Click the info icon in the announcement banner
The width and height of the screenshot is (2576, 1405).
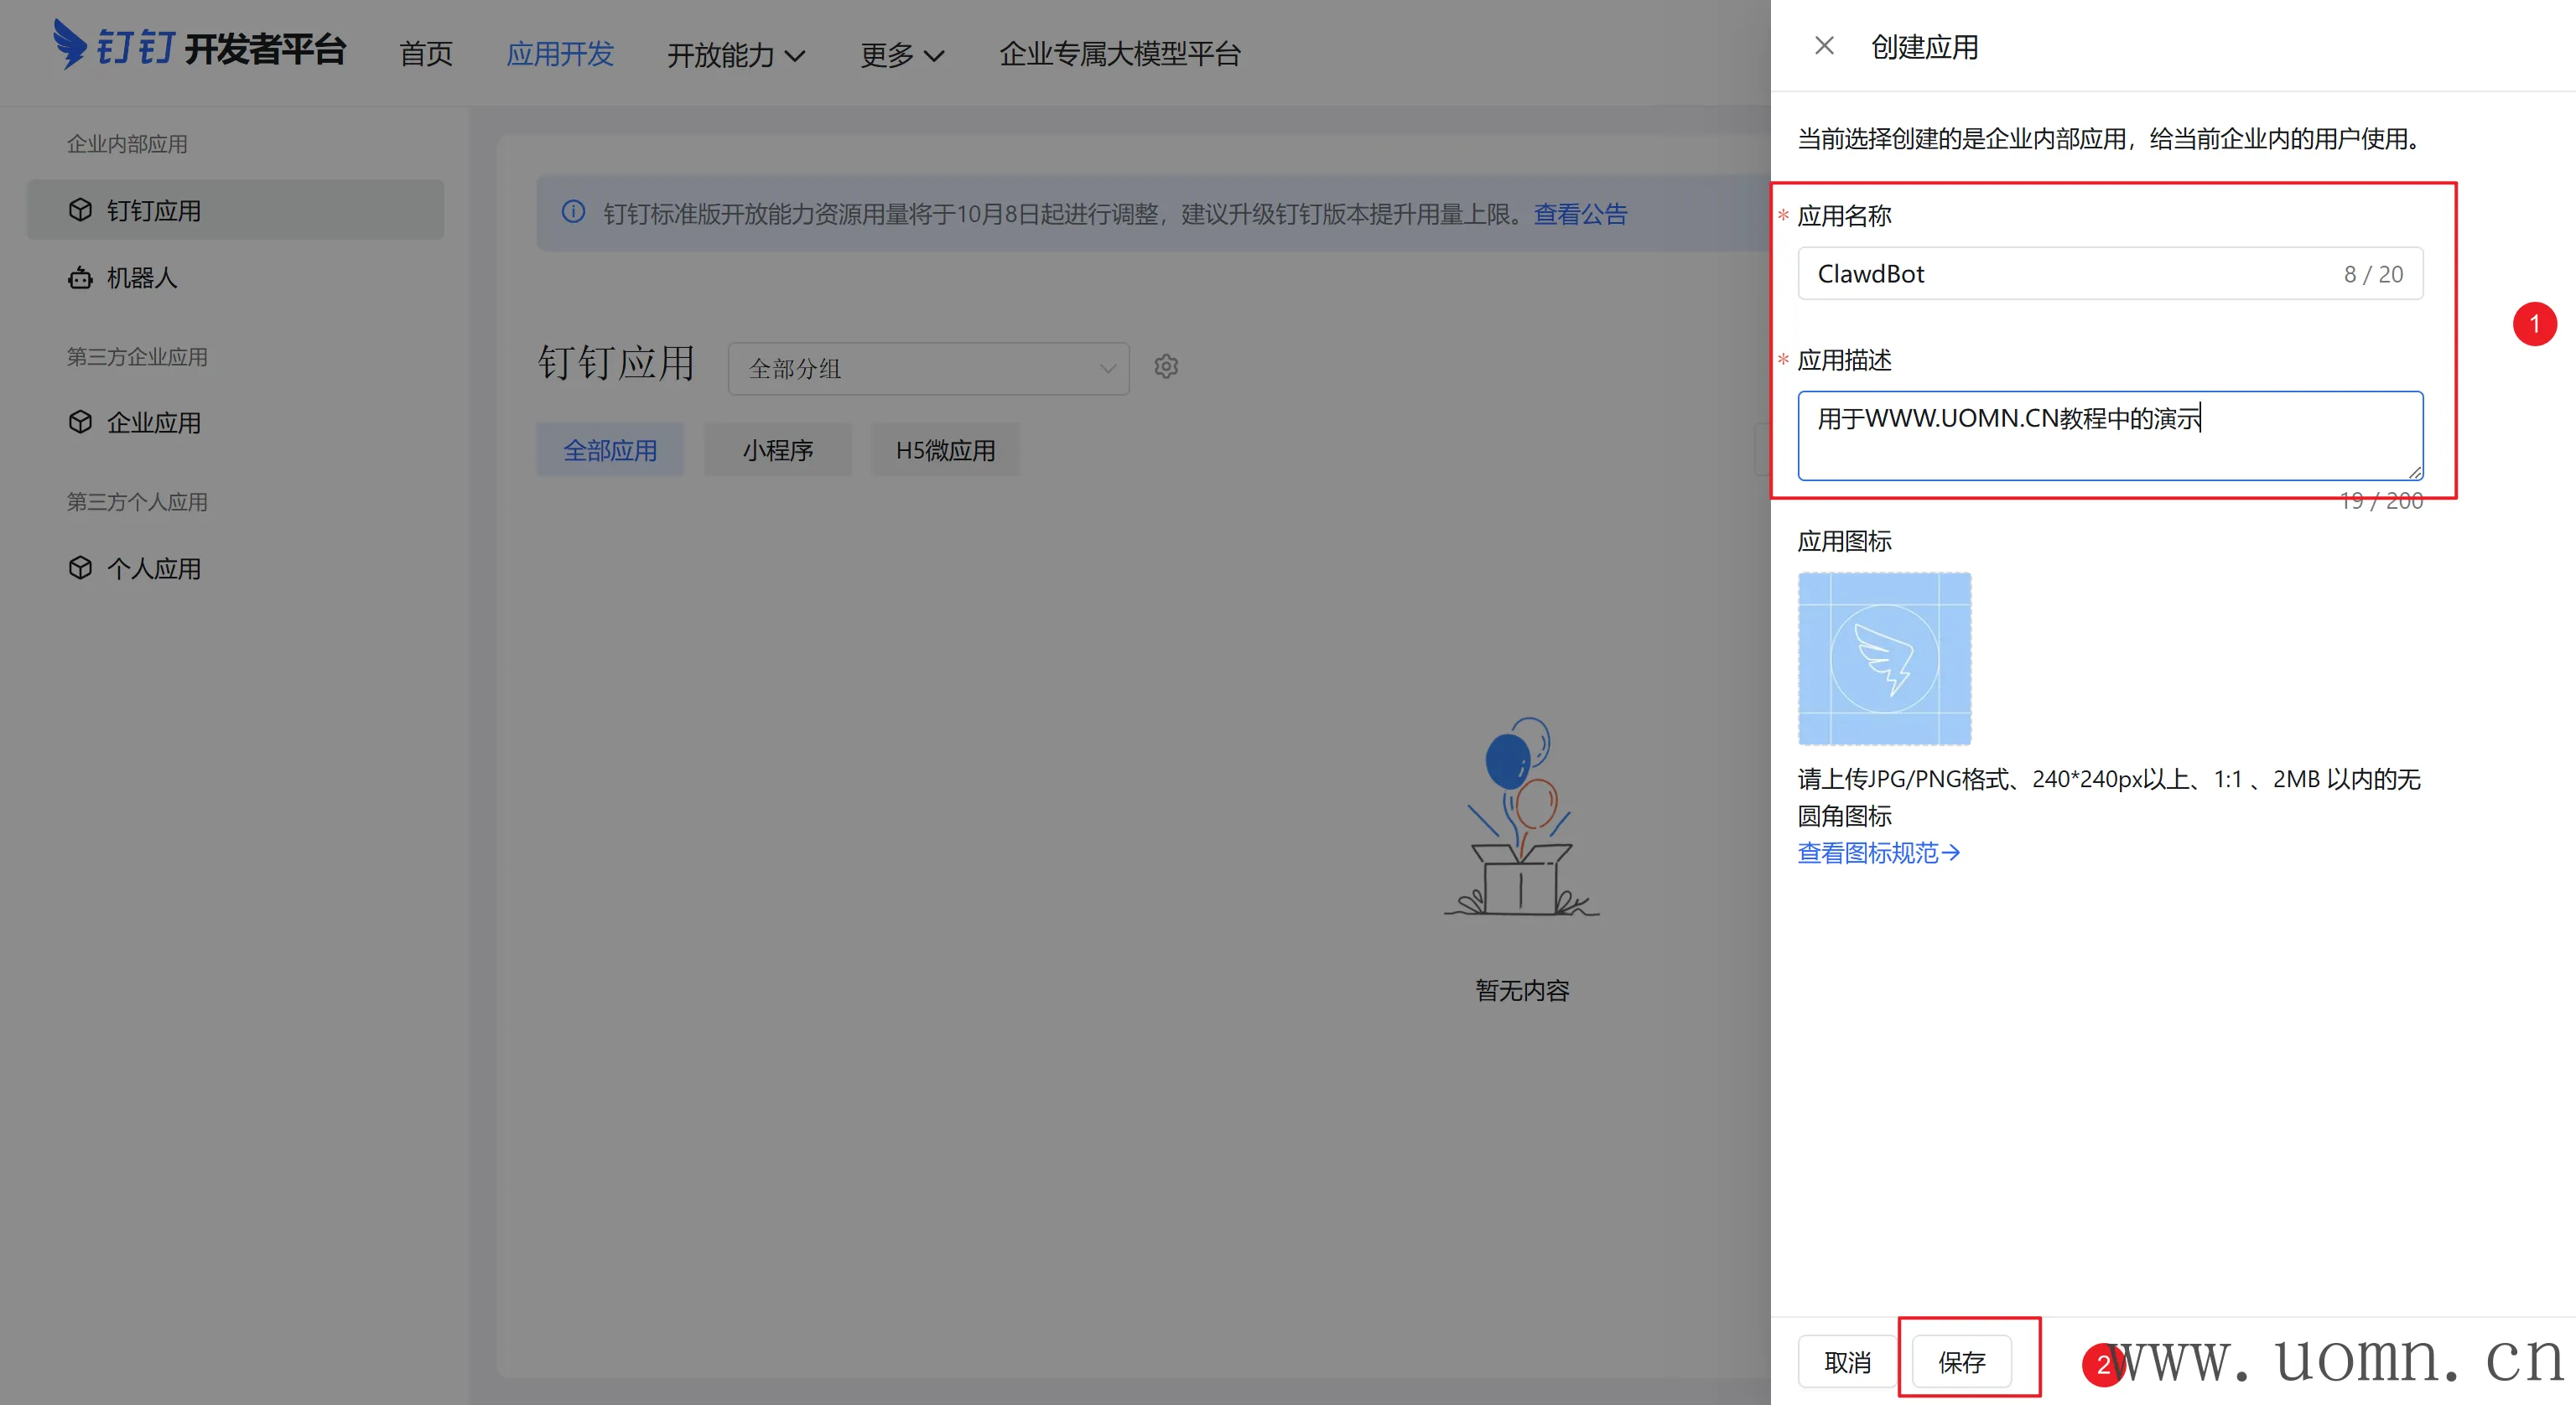point(573,212)
